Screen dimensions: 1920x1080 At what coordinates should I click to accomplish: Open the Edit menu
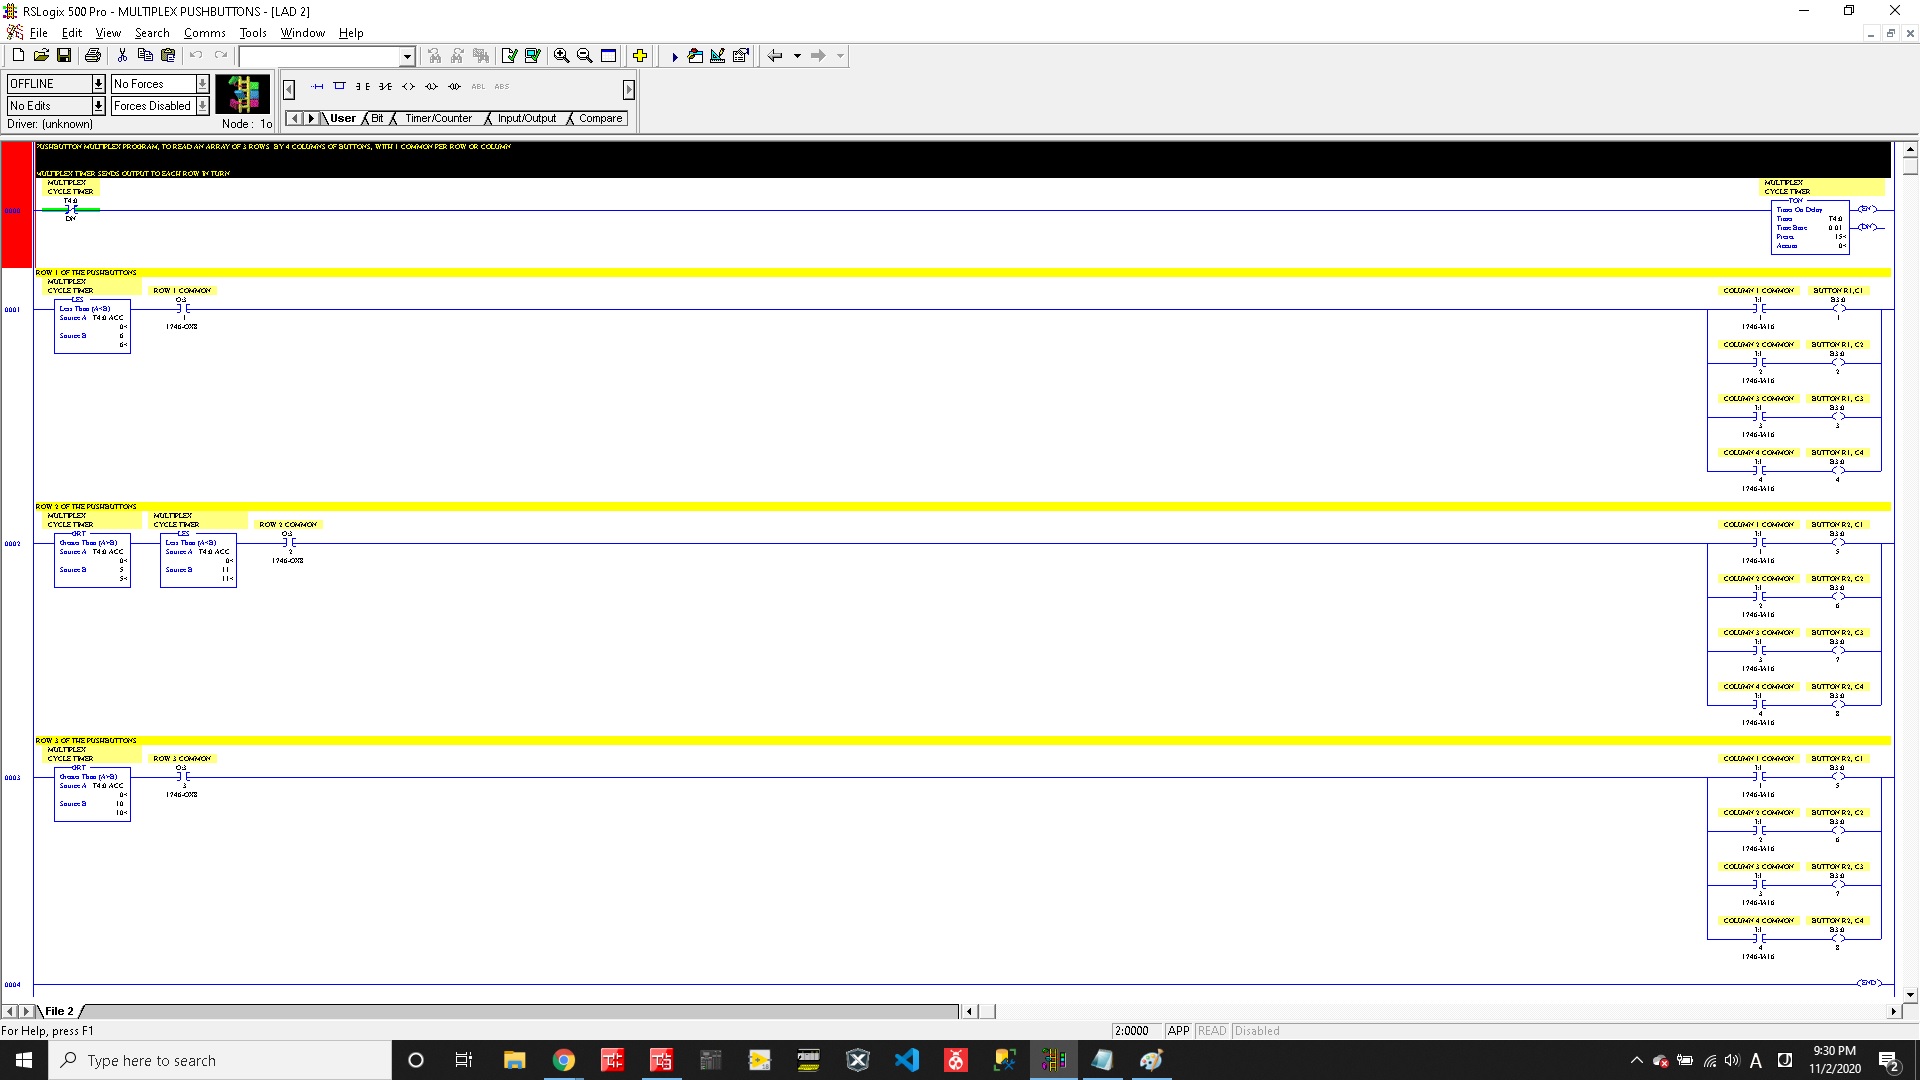click(x=72, y=33)
